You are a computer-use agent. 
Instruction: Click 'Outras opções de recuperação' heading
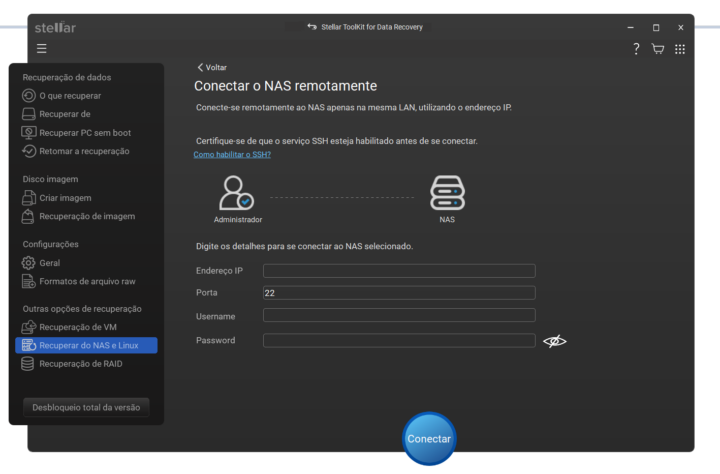pyautogui.click(x=82, y=309)
